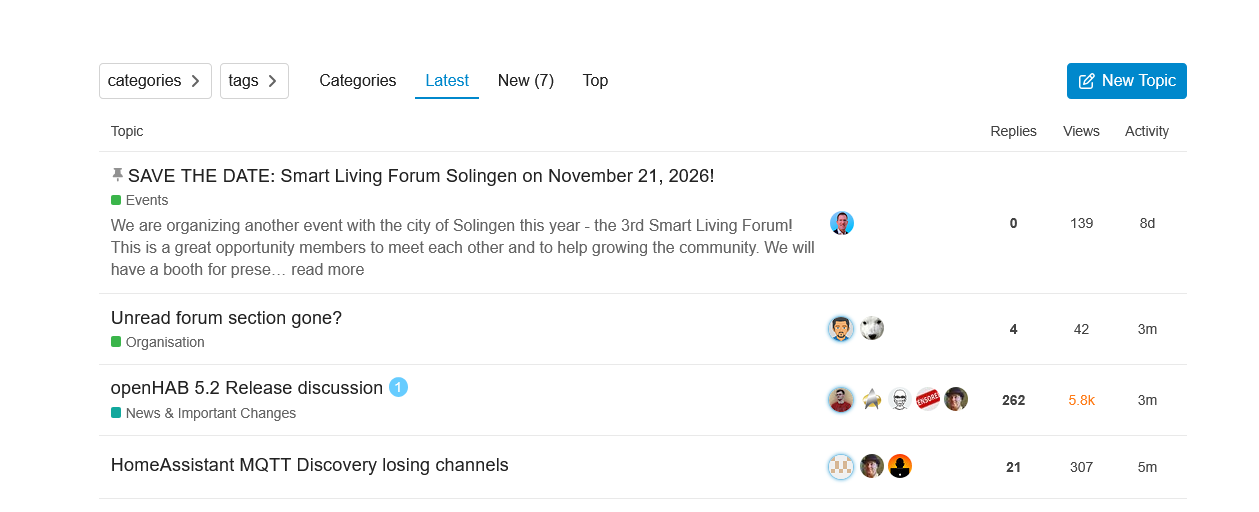Viewport: 1259px width, 512px height.
Task: Click the pencil icon in New Topic
Action: point(1086,81)
